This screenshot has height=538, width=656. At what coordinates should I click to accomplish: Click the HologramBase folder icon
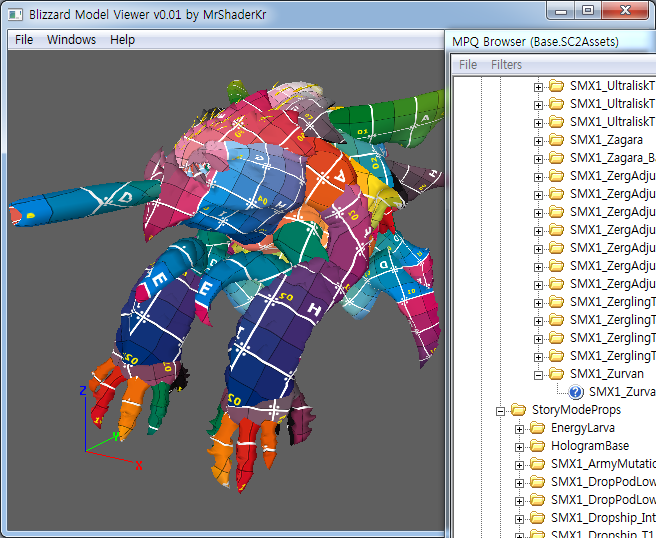click(x=538, y=446)
